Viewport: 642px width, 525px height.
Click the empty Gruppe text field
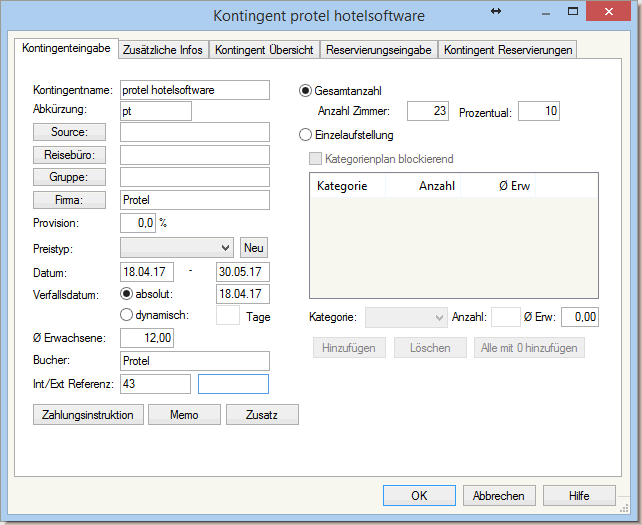[x=195, y=177]
